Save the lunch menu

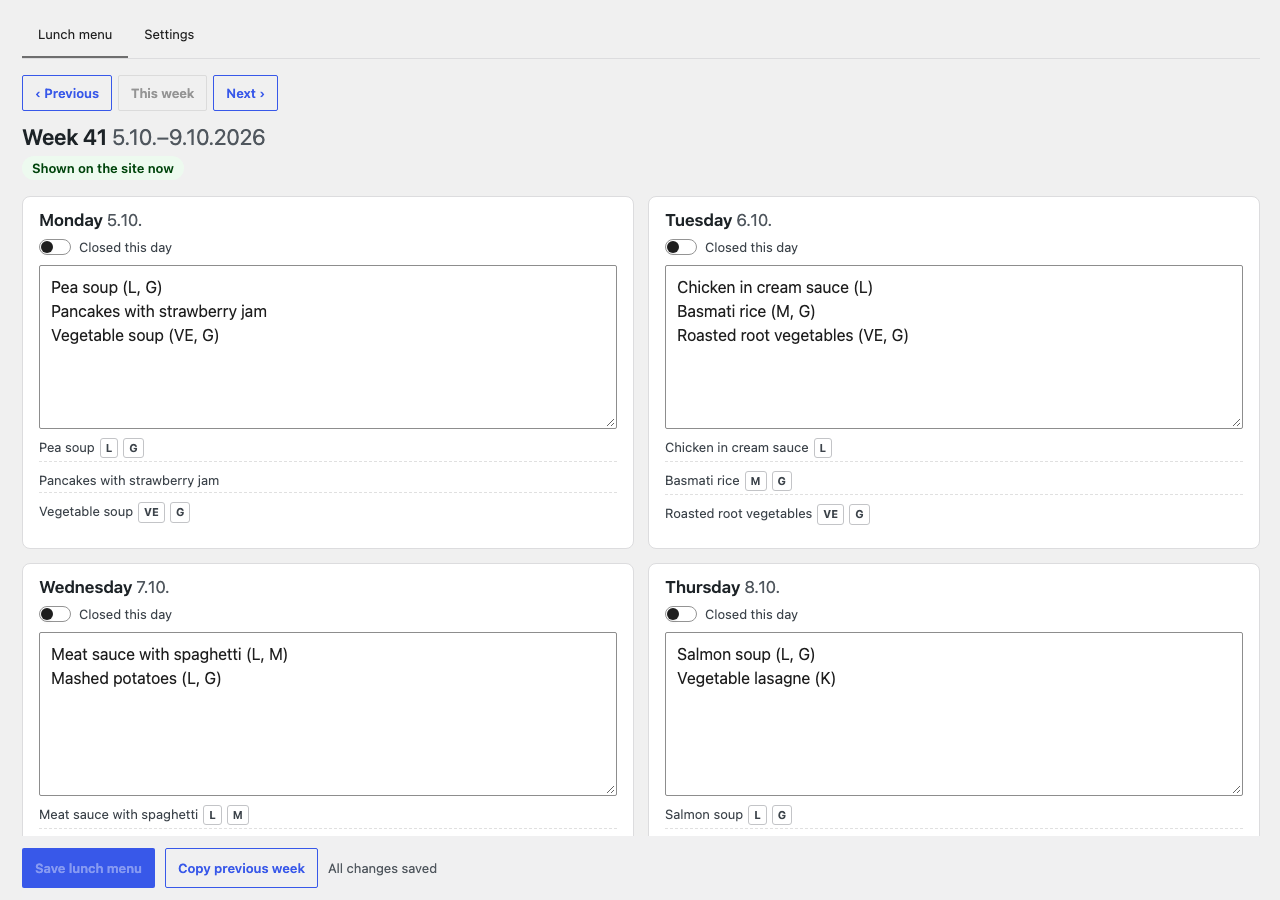point(88,868)
